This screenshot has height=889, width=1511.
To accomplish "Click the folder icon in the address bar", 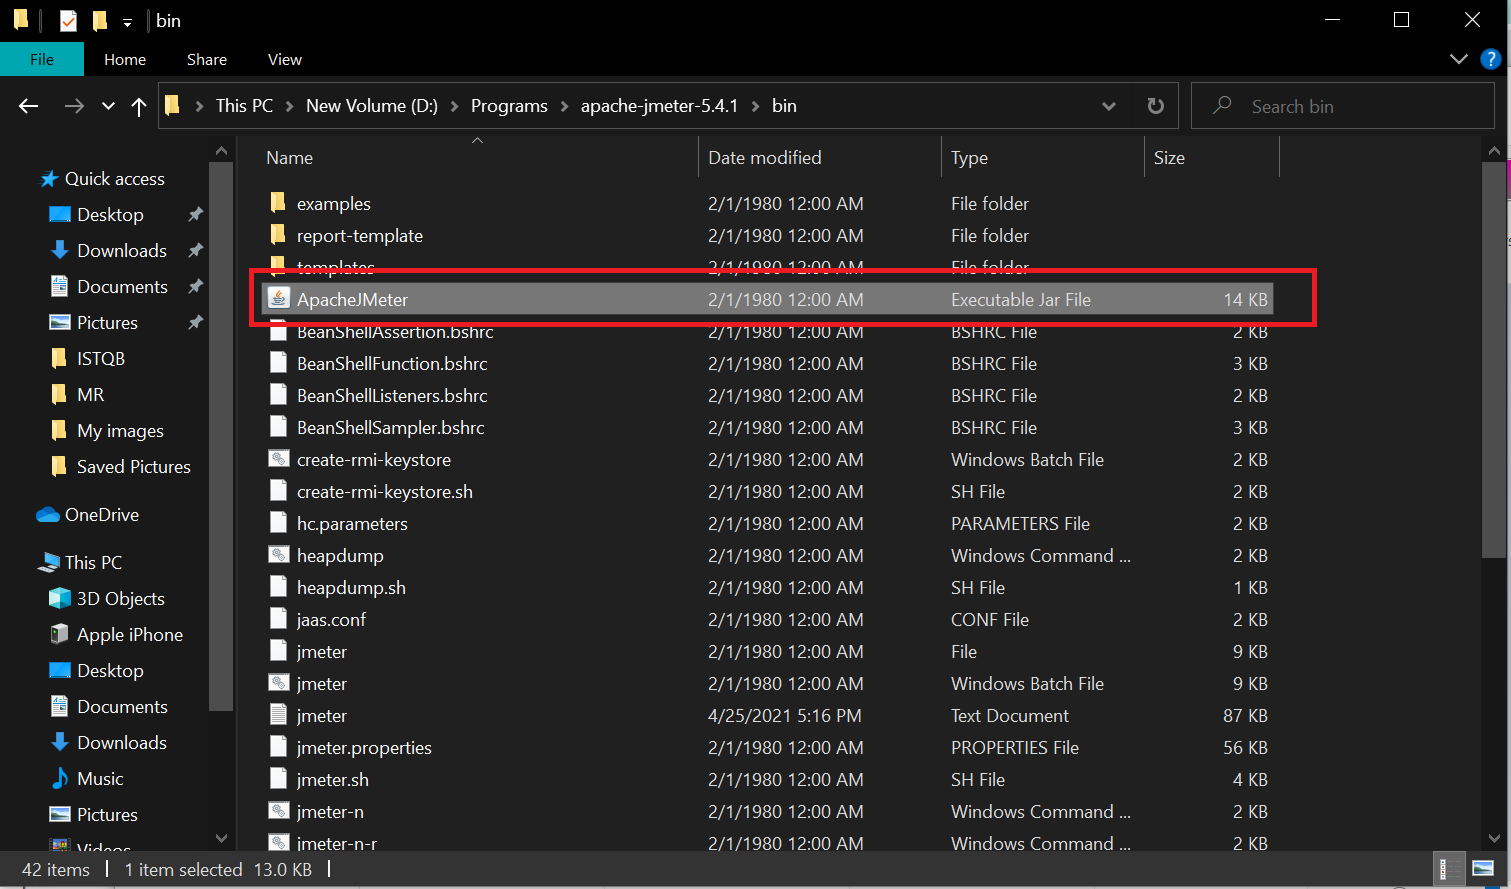I will [x=172, y=105].
